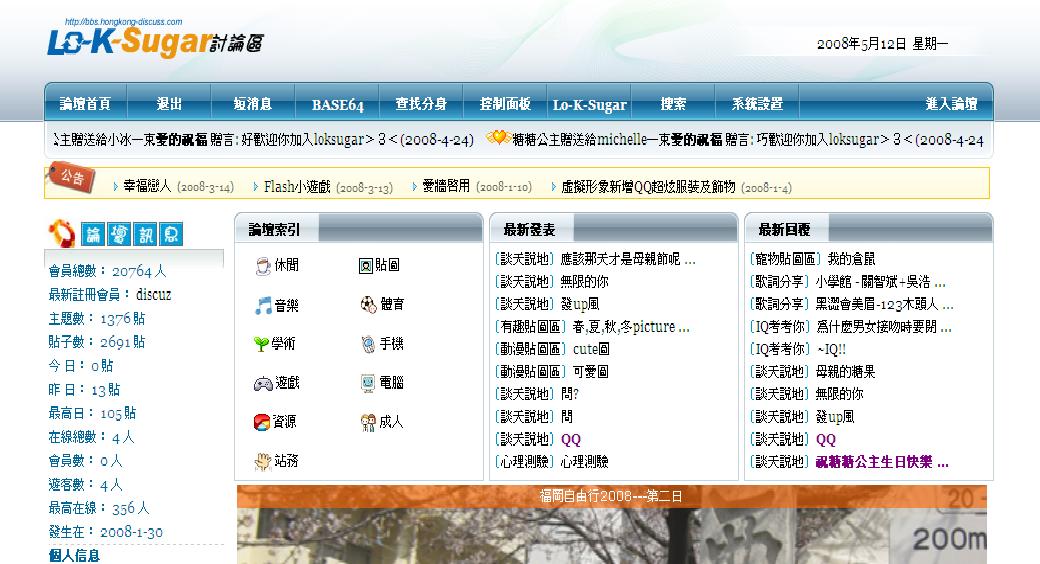Open latest reply 爲什麼男女接吻時要閉
This screenshot has height=564, width=1040.
pos(883,327)
